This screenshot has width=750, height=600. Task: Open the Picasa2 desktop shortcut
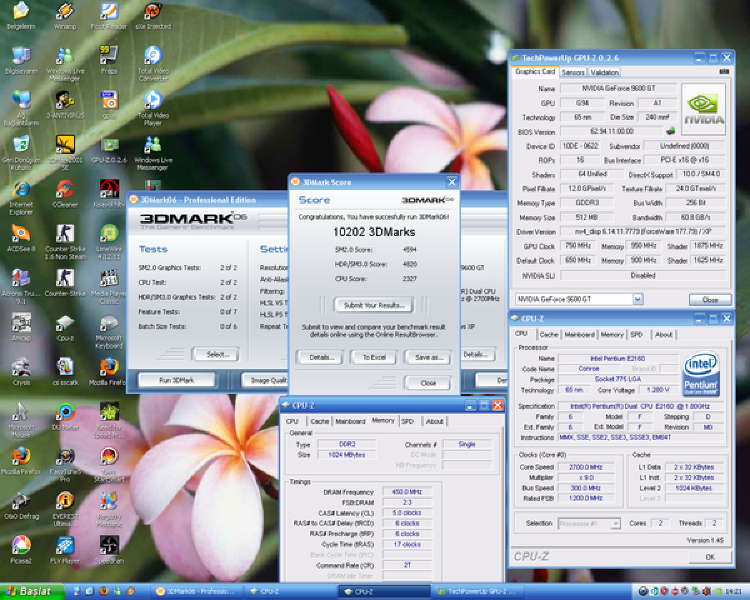[21, 550]
